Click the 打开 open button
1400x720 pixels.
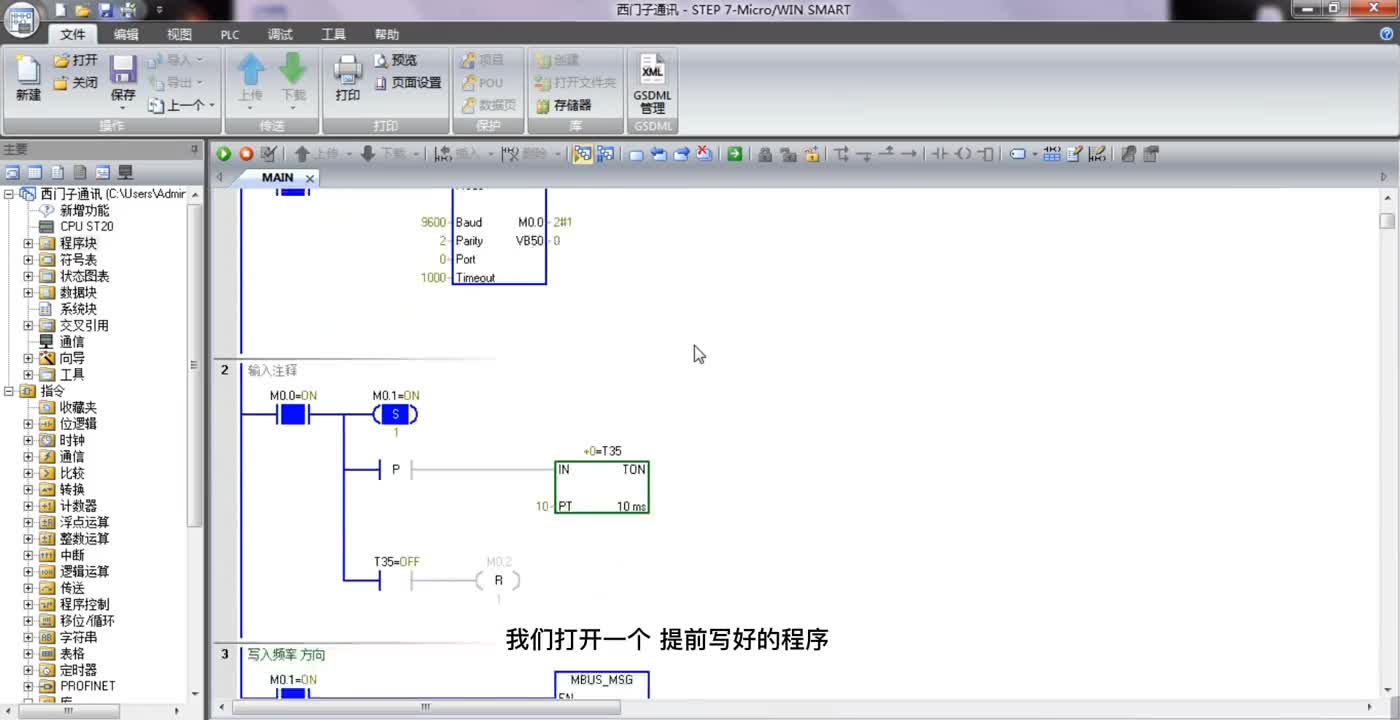point(76,60)
